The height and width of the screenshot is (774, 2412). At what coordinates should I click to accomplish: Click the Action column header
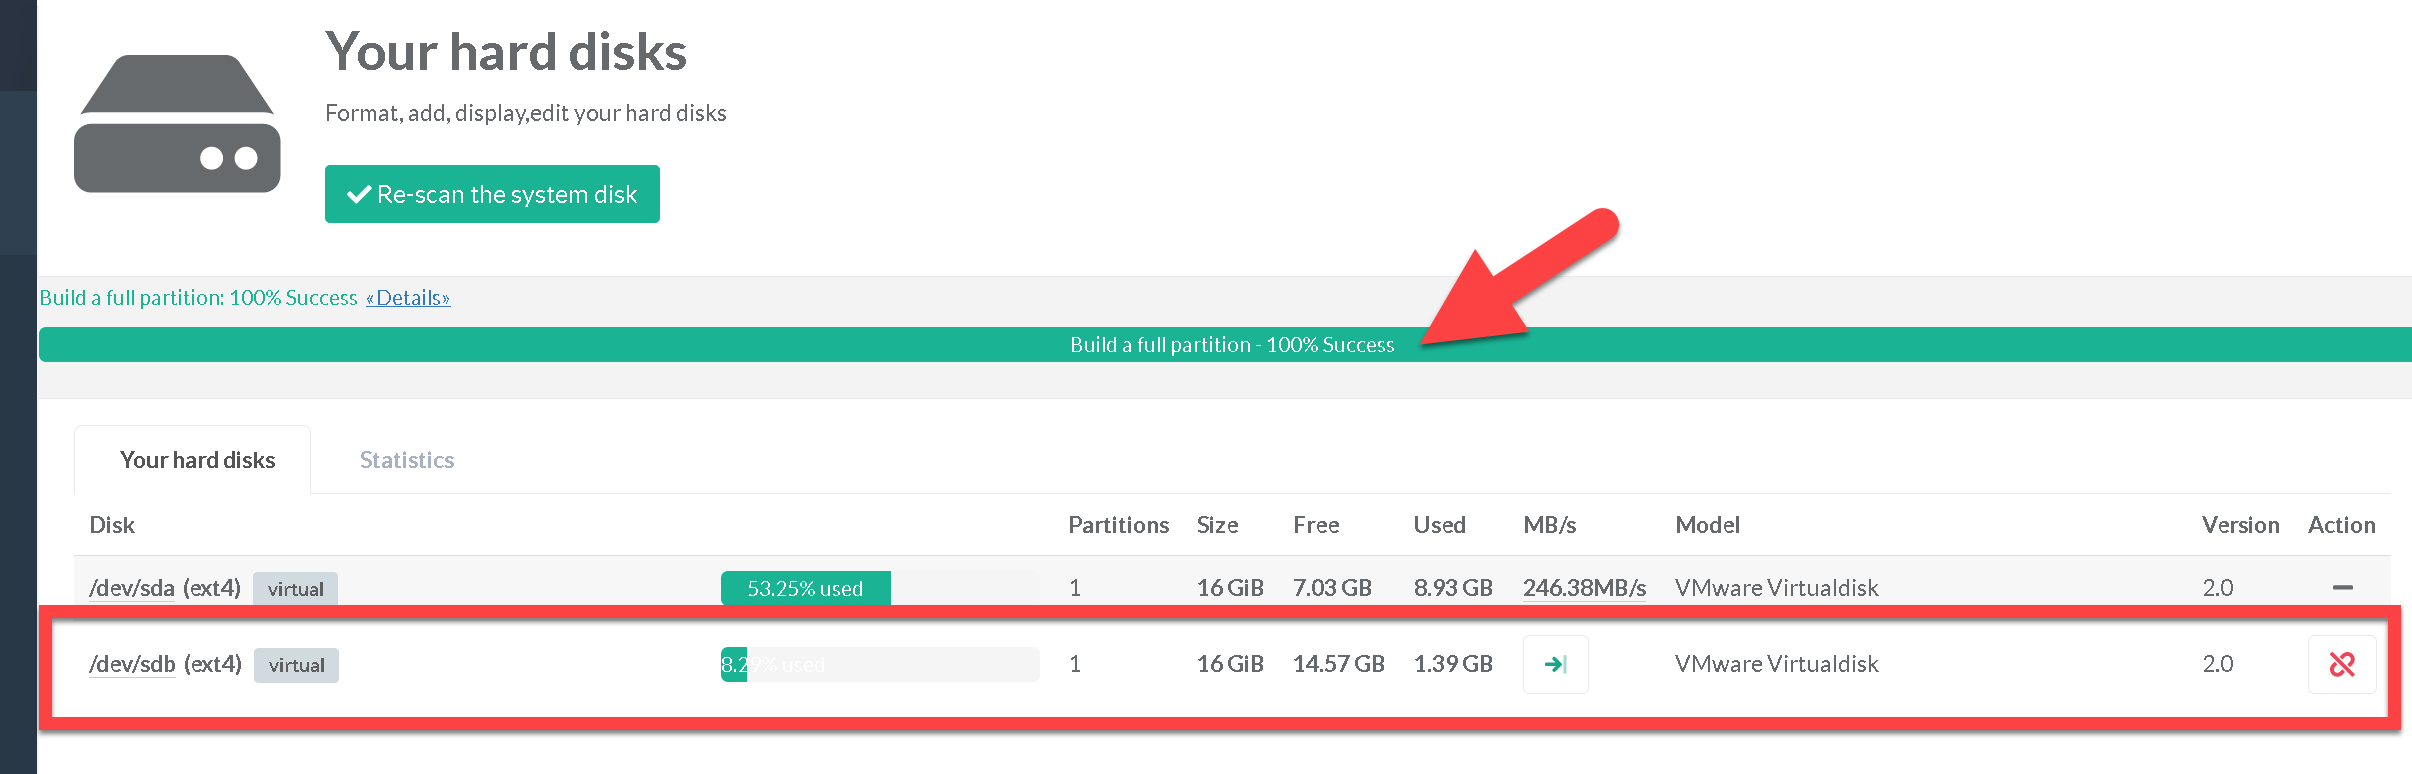[x=2340, y=525]
